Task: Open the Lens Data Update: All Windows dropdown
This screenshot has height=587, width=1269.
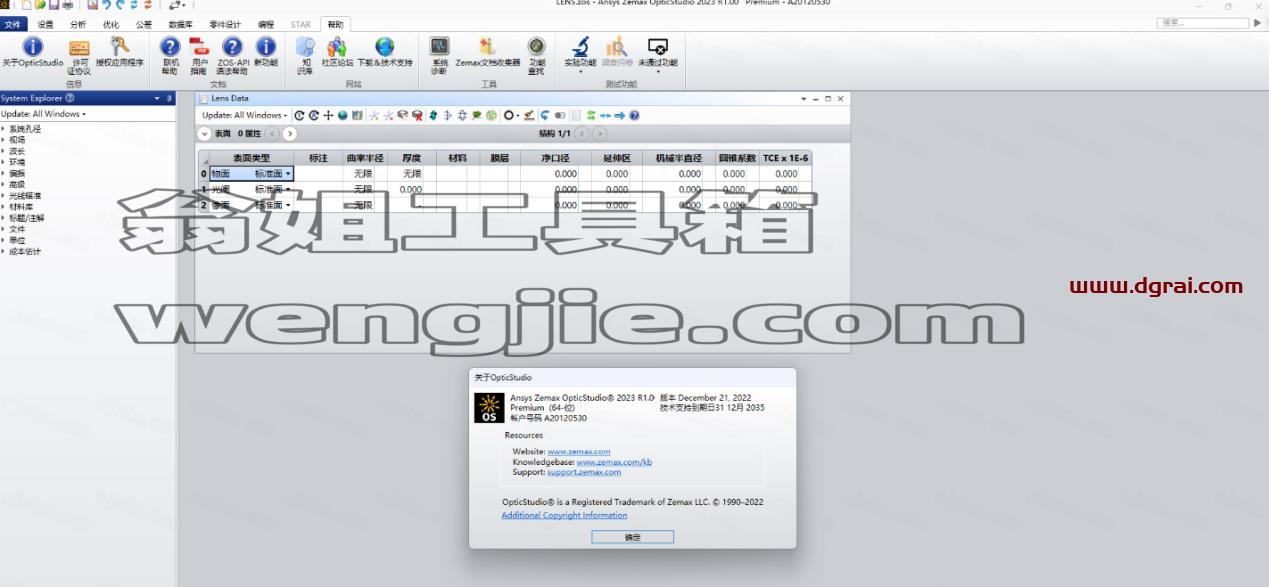Action: point(244,115)
